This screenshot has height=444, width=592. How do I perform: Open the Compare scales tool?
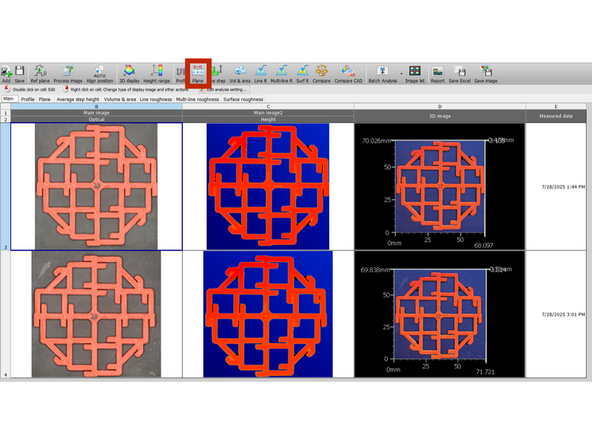[x=322, y=74]
